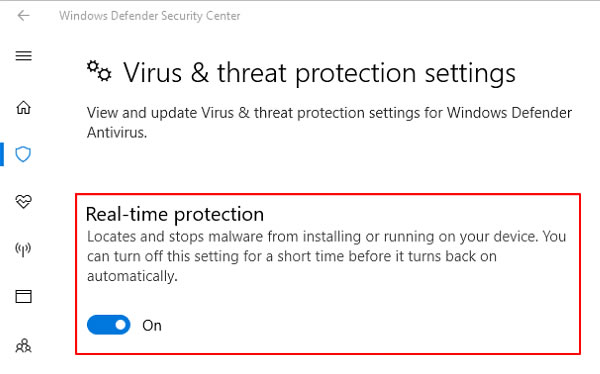Viewport: 600px width, 374px height.
Task: Click the "Windows Defender Security Center" window title
Action: (150, 16)
